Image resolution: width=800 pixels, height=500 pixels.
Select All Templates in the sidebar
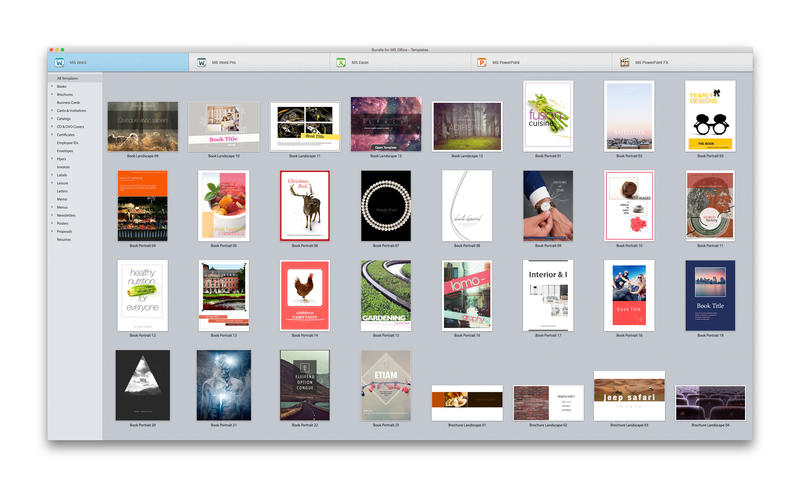68,78
